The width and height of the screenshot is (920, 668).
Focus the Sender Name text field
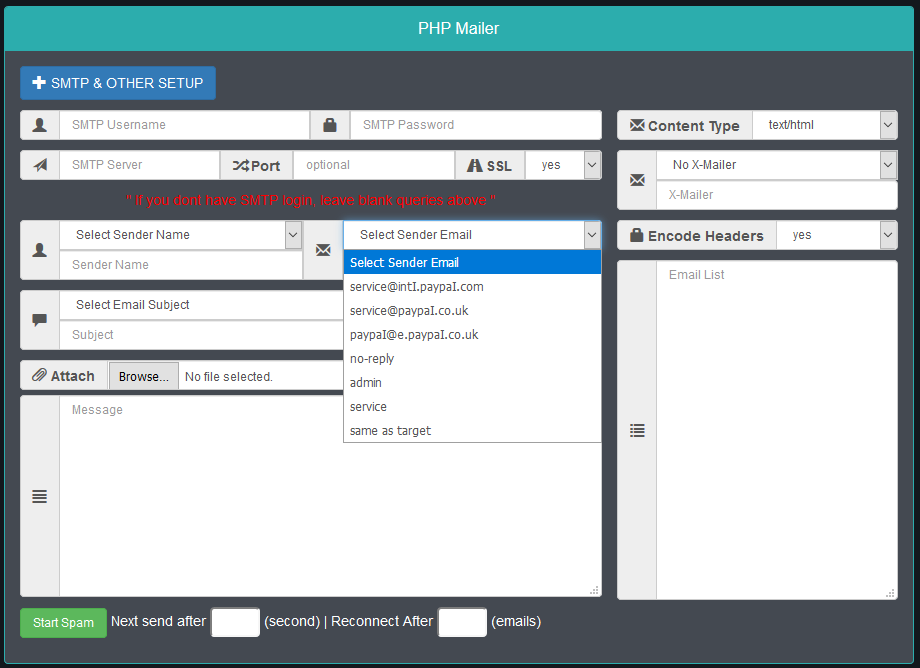pyautogui.click(x=181, y=265)
